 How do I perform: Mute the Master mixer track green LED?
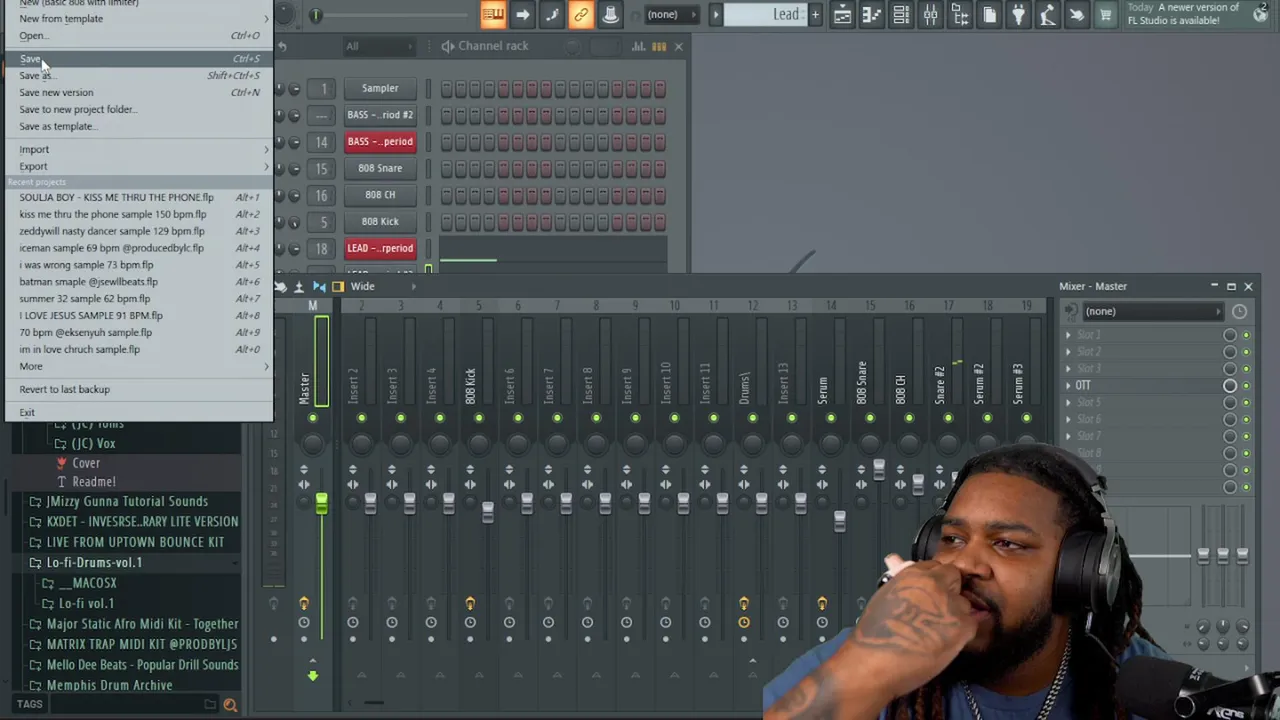tap(313, 418)
